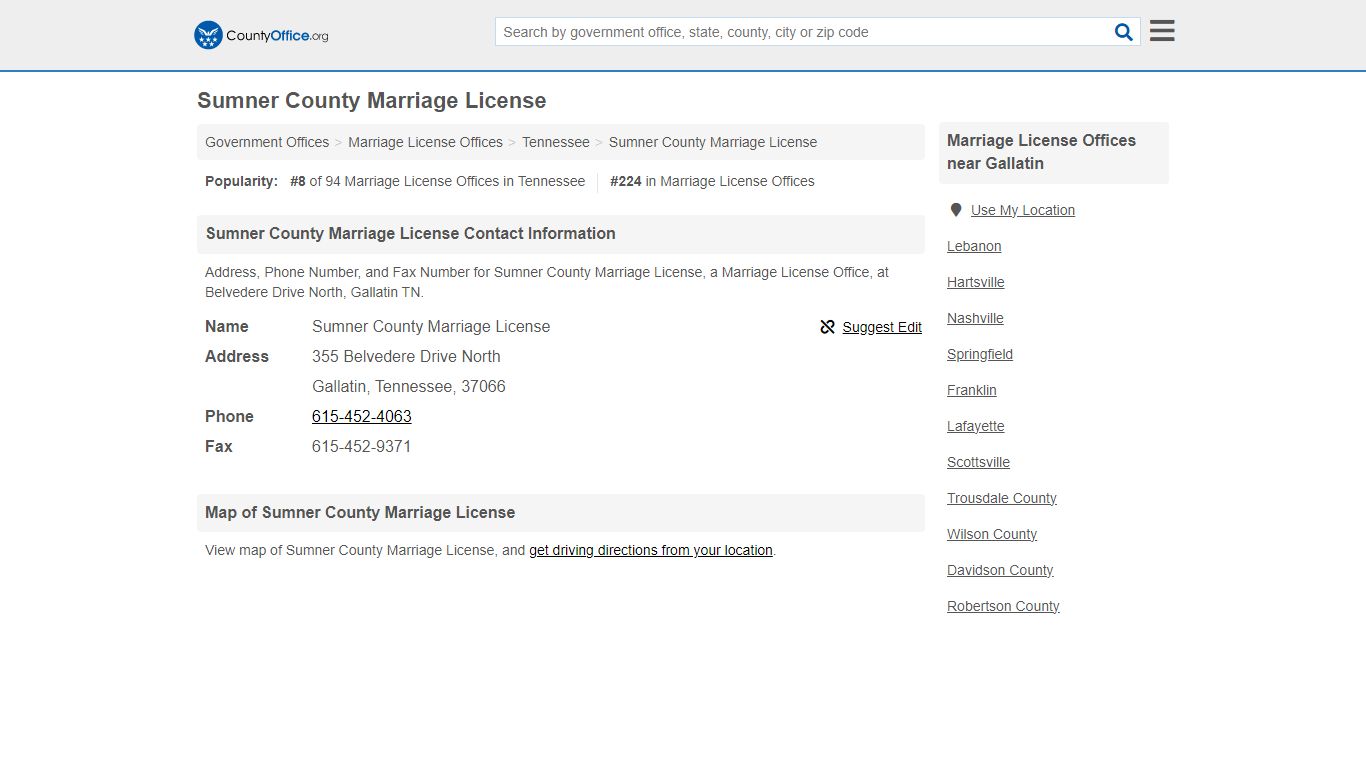The width and height of the screenshot is (1366, 768).
Task: Open Lafayette offices link
Action: [x=976, y=426]
